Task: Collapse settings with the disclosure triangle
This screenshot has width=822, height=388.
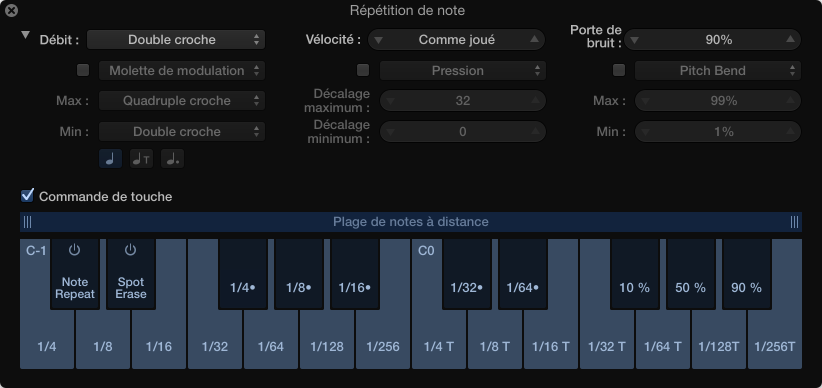Action: pos(25,35)
